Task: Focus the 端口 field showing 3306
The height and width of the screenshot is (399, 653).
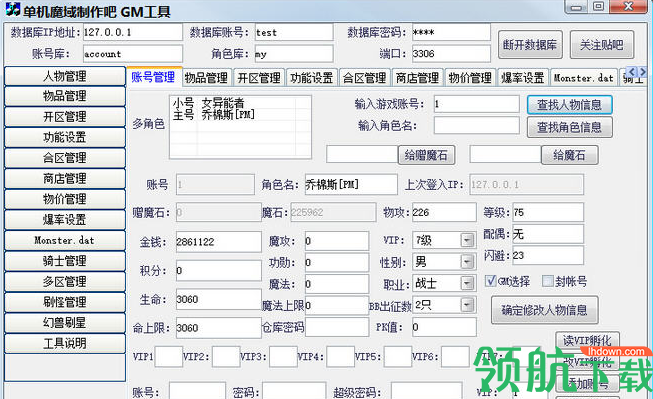Action: coord(451,54)
